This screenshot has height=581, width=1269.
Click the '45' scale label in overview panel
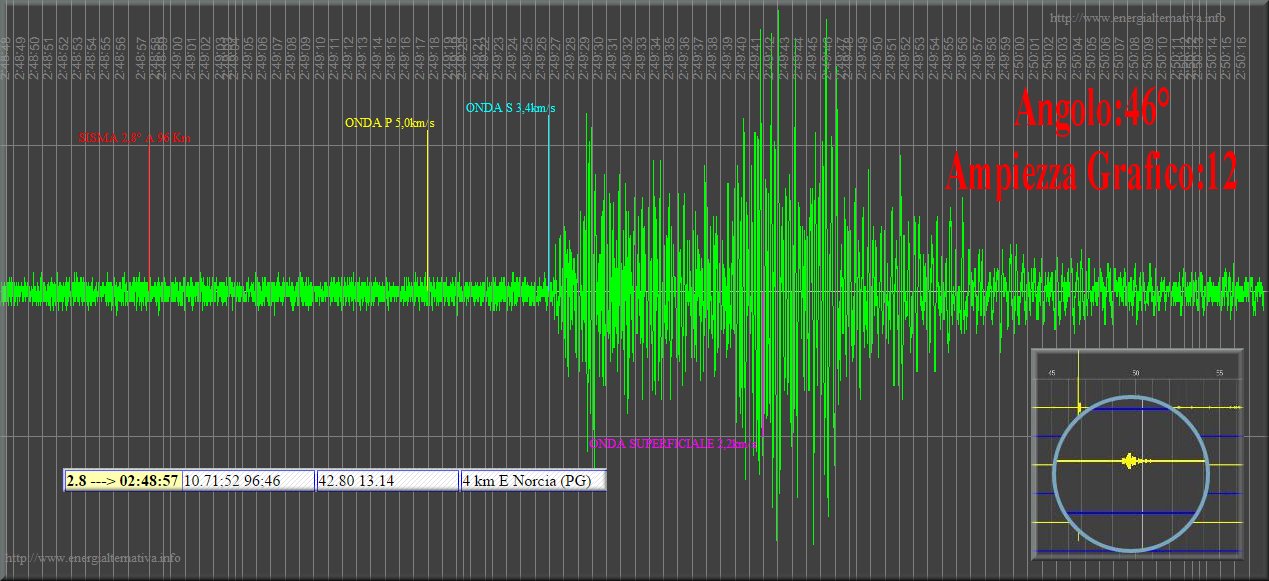1051,373
